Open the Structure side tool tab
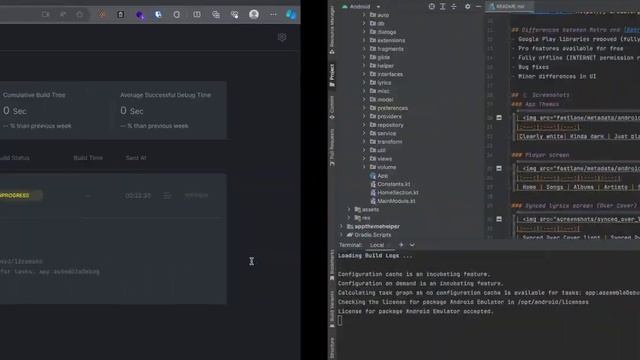The height and width of the screenshot is (360, 640). point(332,348)
